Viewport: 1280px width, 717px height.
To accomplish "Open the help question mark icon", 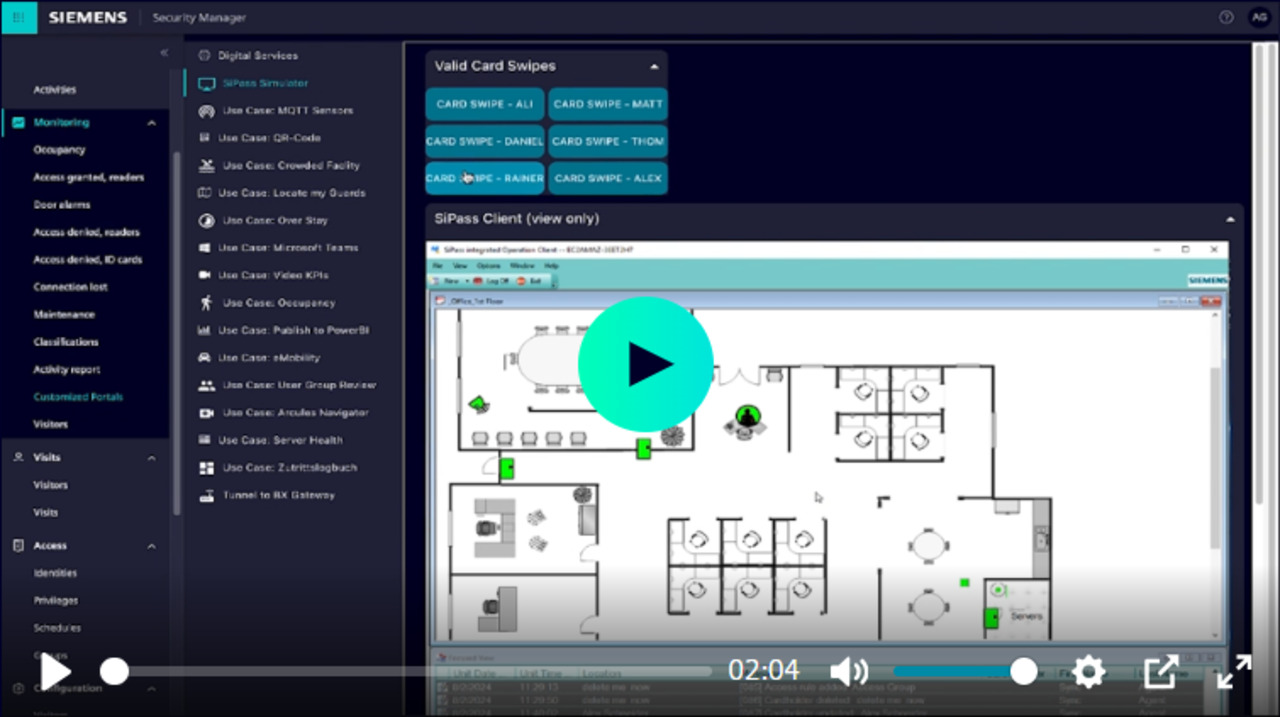I will [x=1226, y=17].
